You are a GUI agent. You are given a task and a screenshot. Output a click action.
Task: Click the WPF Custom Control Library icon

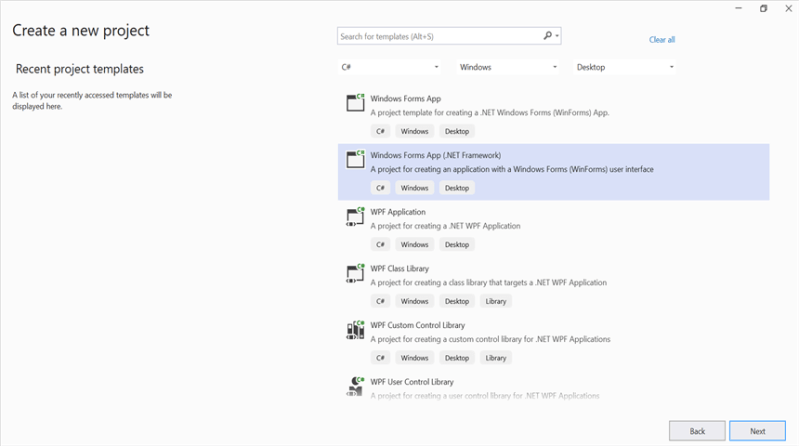(355, 329)
